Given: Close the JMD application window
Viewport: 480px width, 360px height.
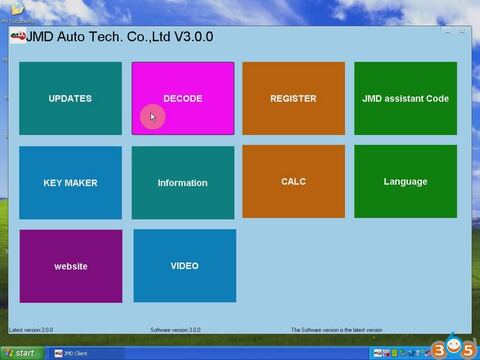Looking at the screenshot, I should click(x=462, y=31).
